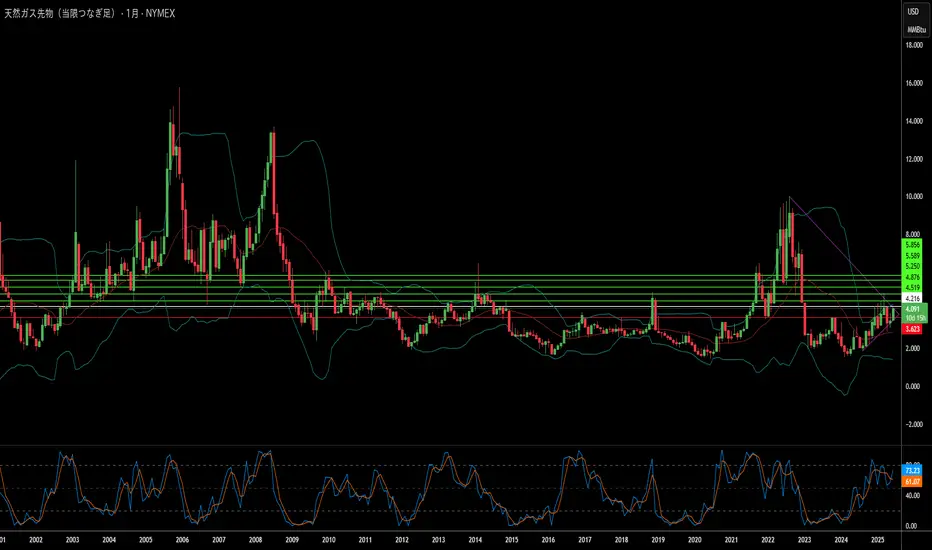
Task: Click the USD currency label
Action: (x=913, y=10)
